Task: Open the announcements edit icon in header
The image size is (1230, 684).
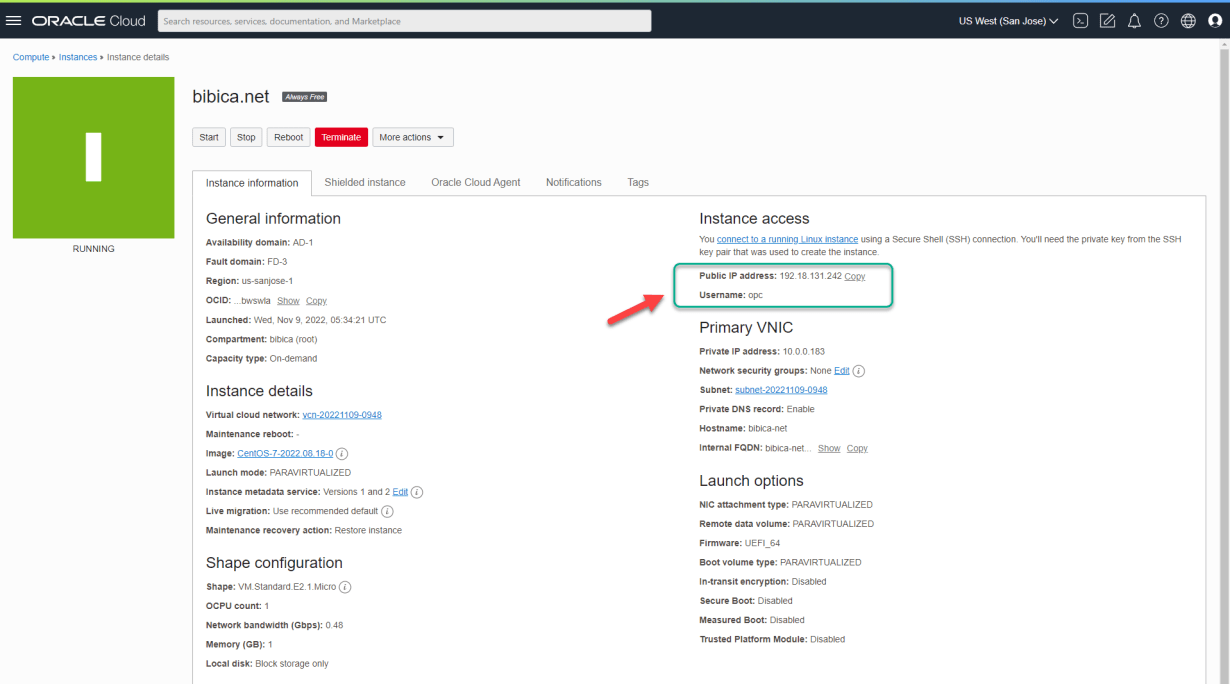Action: 1107,21
